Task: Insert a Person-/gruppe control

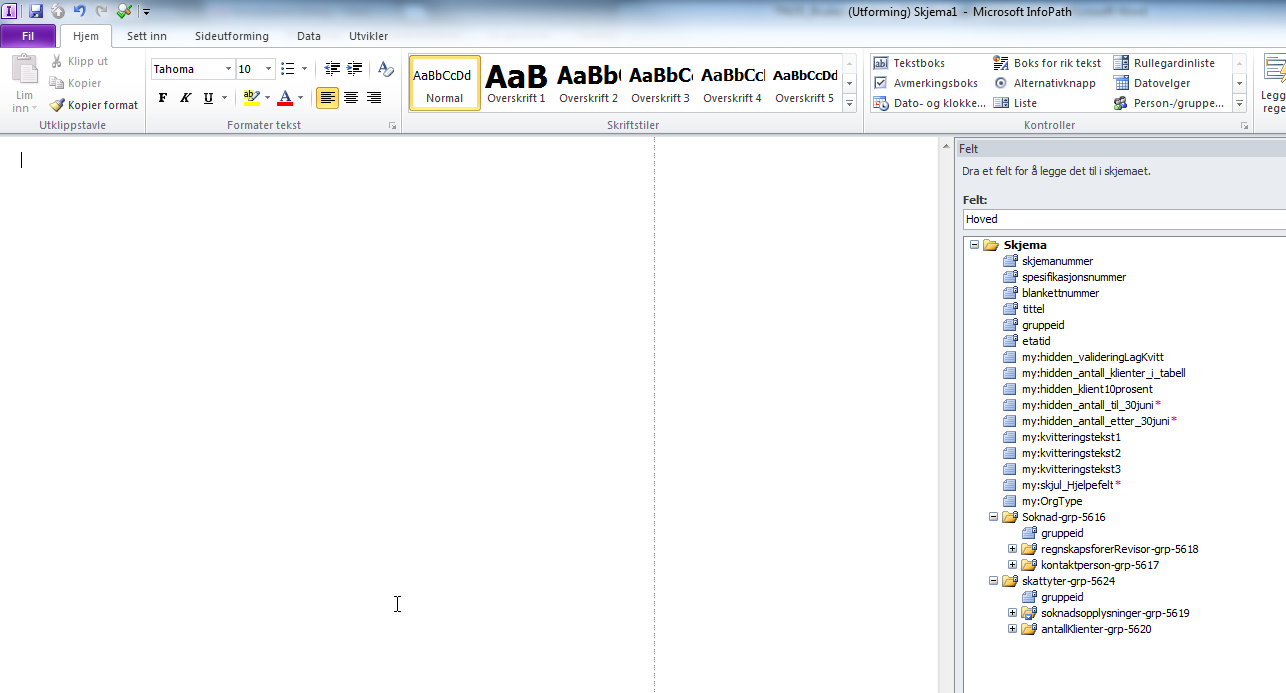Action: (x=1168, y=103)
